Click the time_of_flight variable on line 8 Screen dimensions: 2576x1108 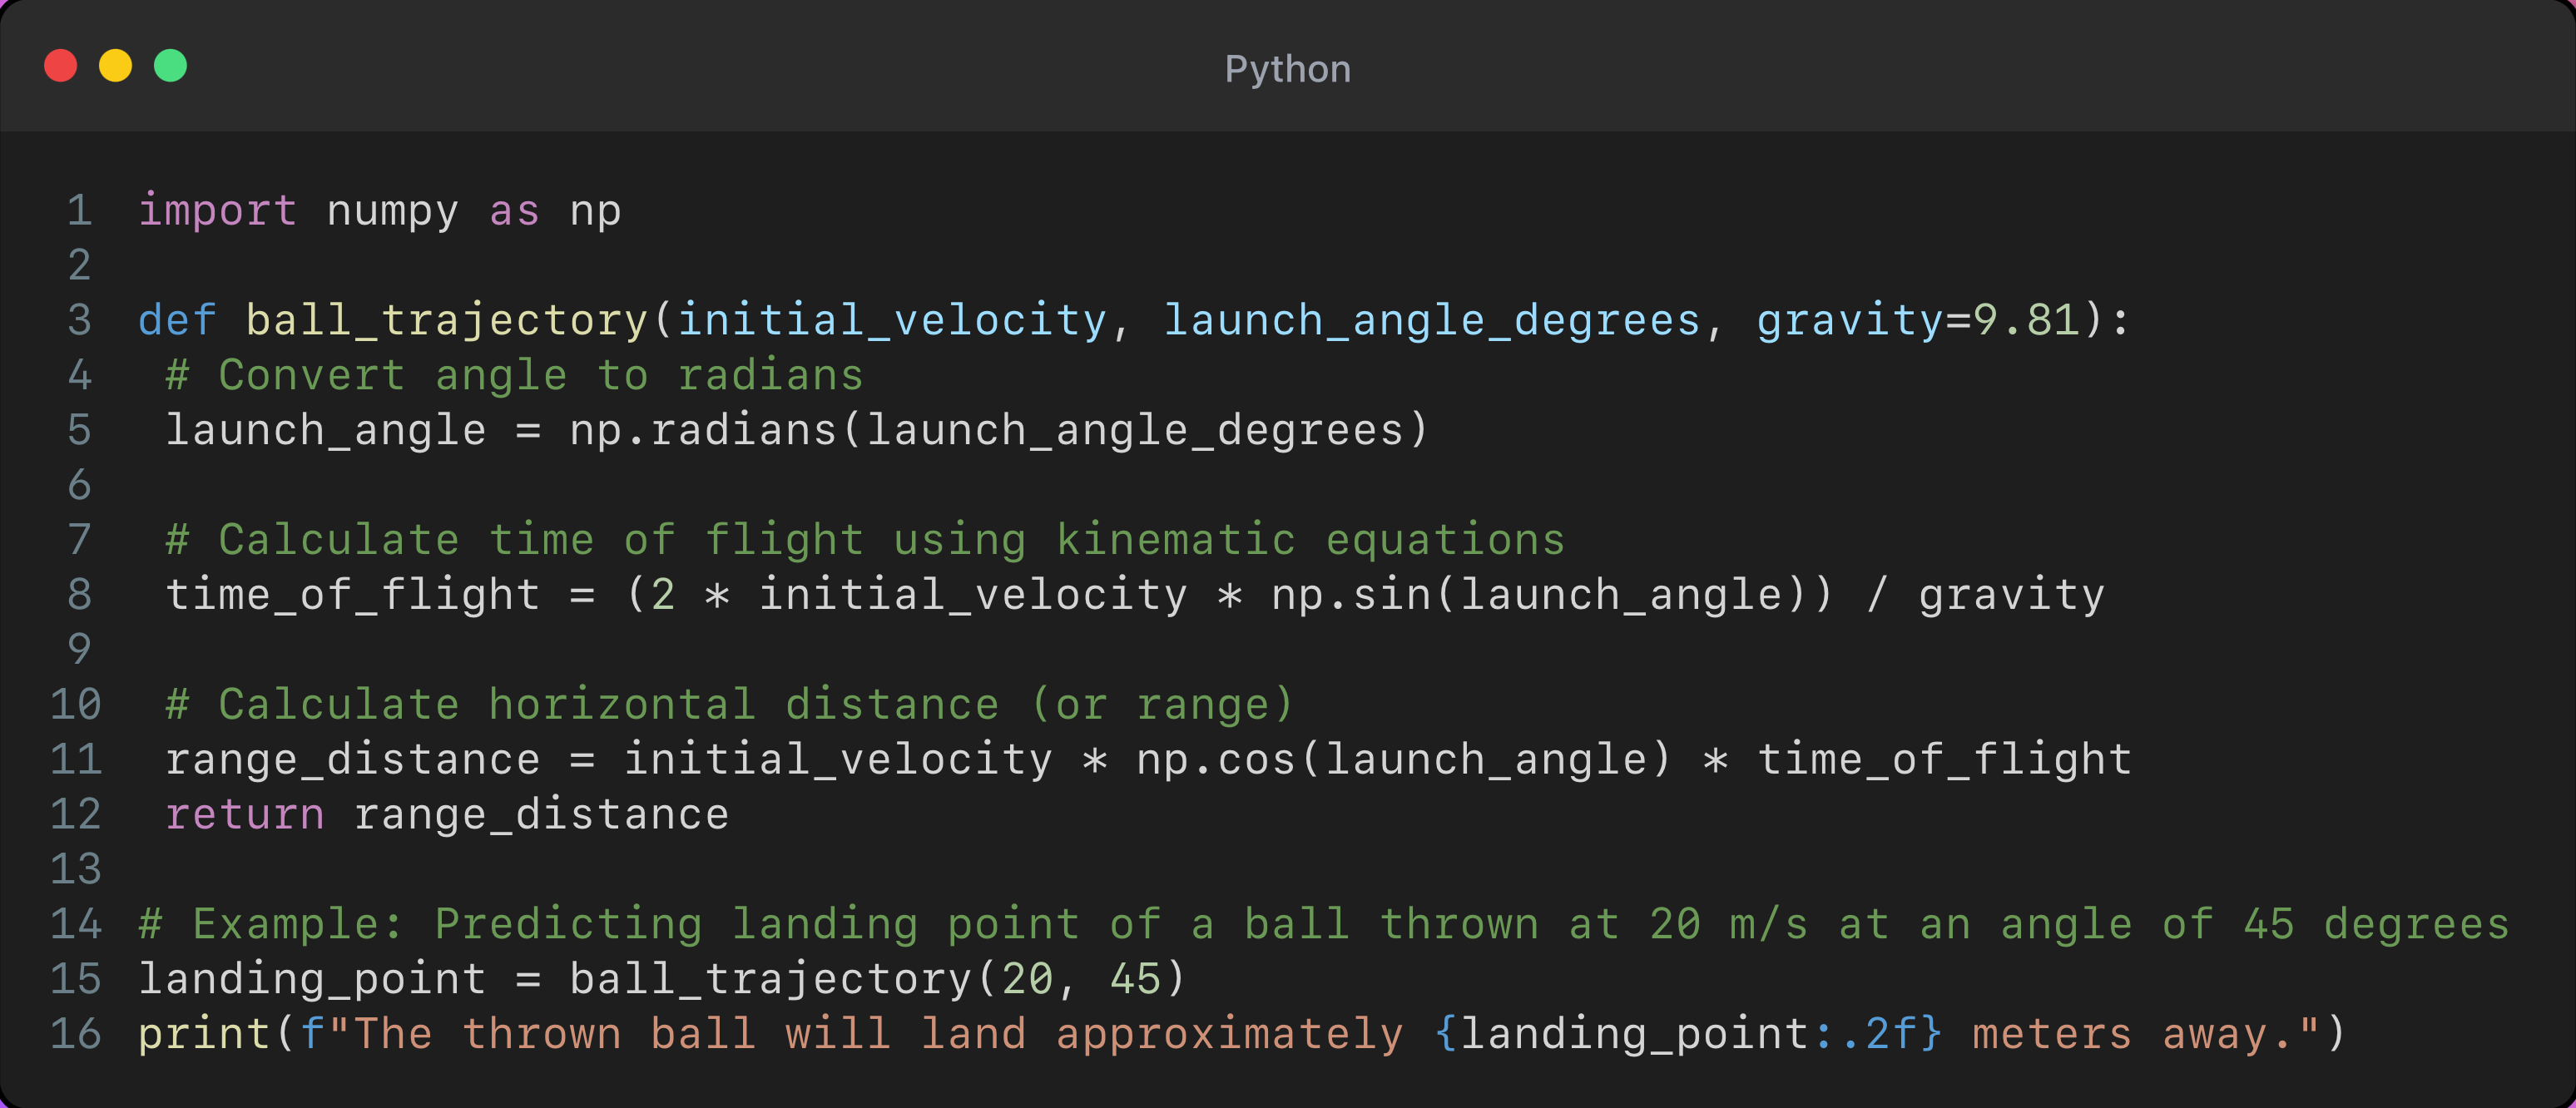(352, 596)
